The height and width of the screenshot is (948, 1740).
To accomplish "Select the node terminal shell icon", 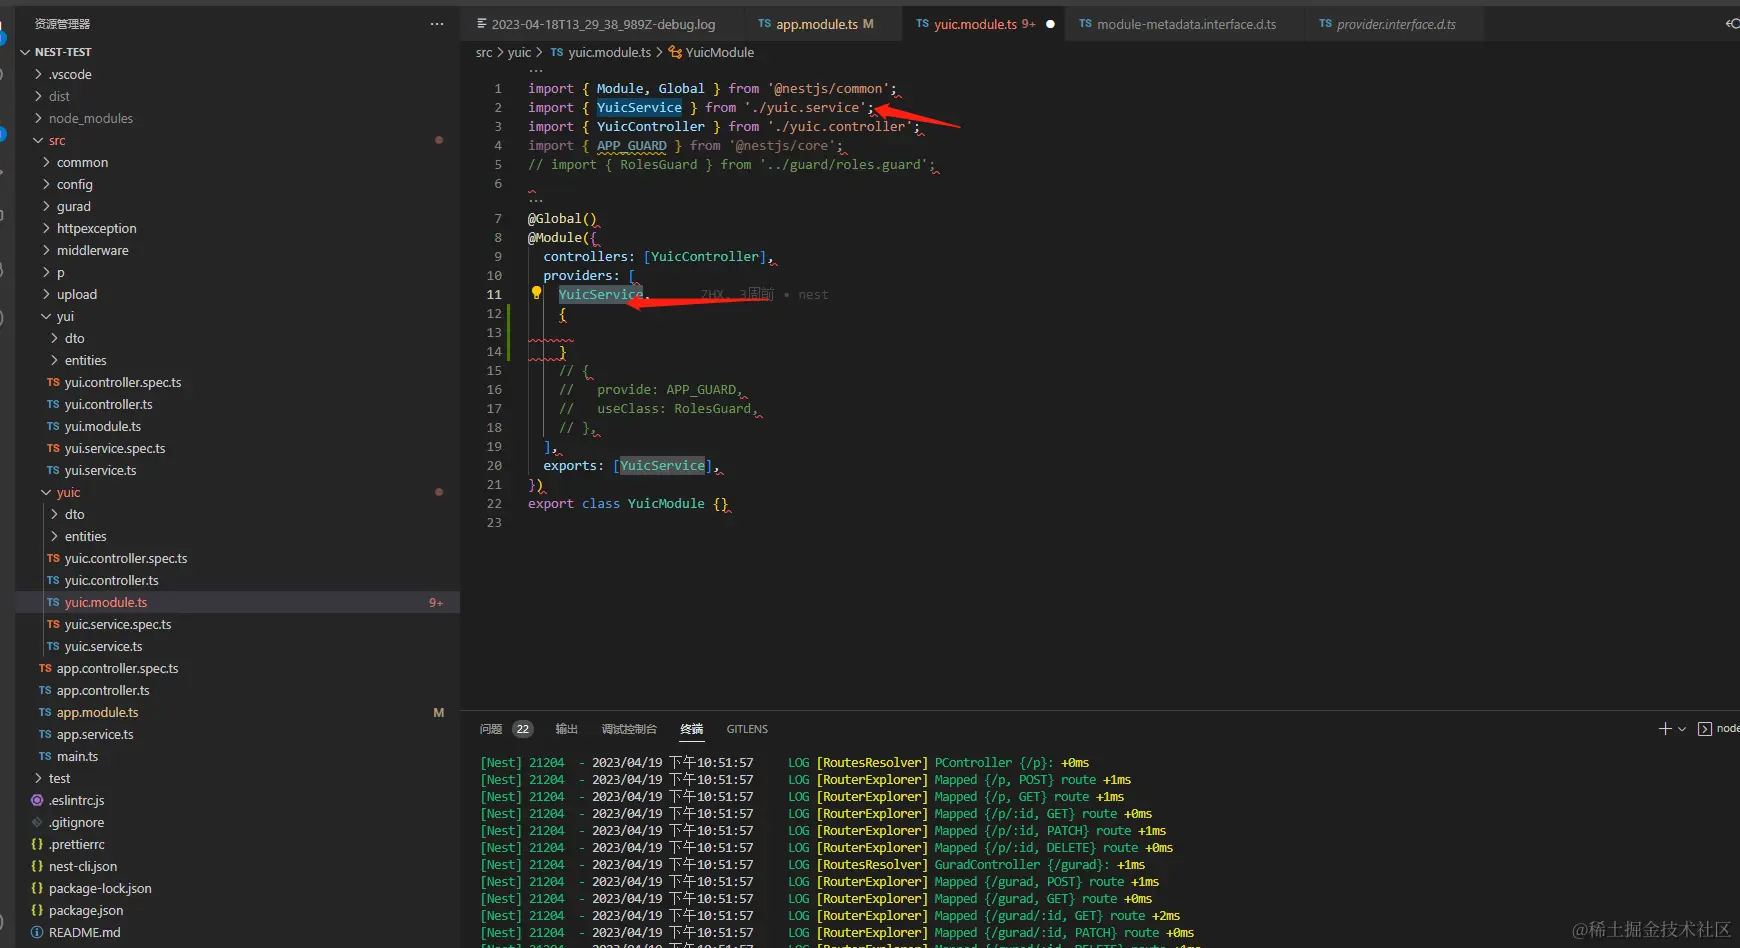I will [x=1705, y=729].
